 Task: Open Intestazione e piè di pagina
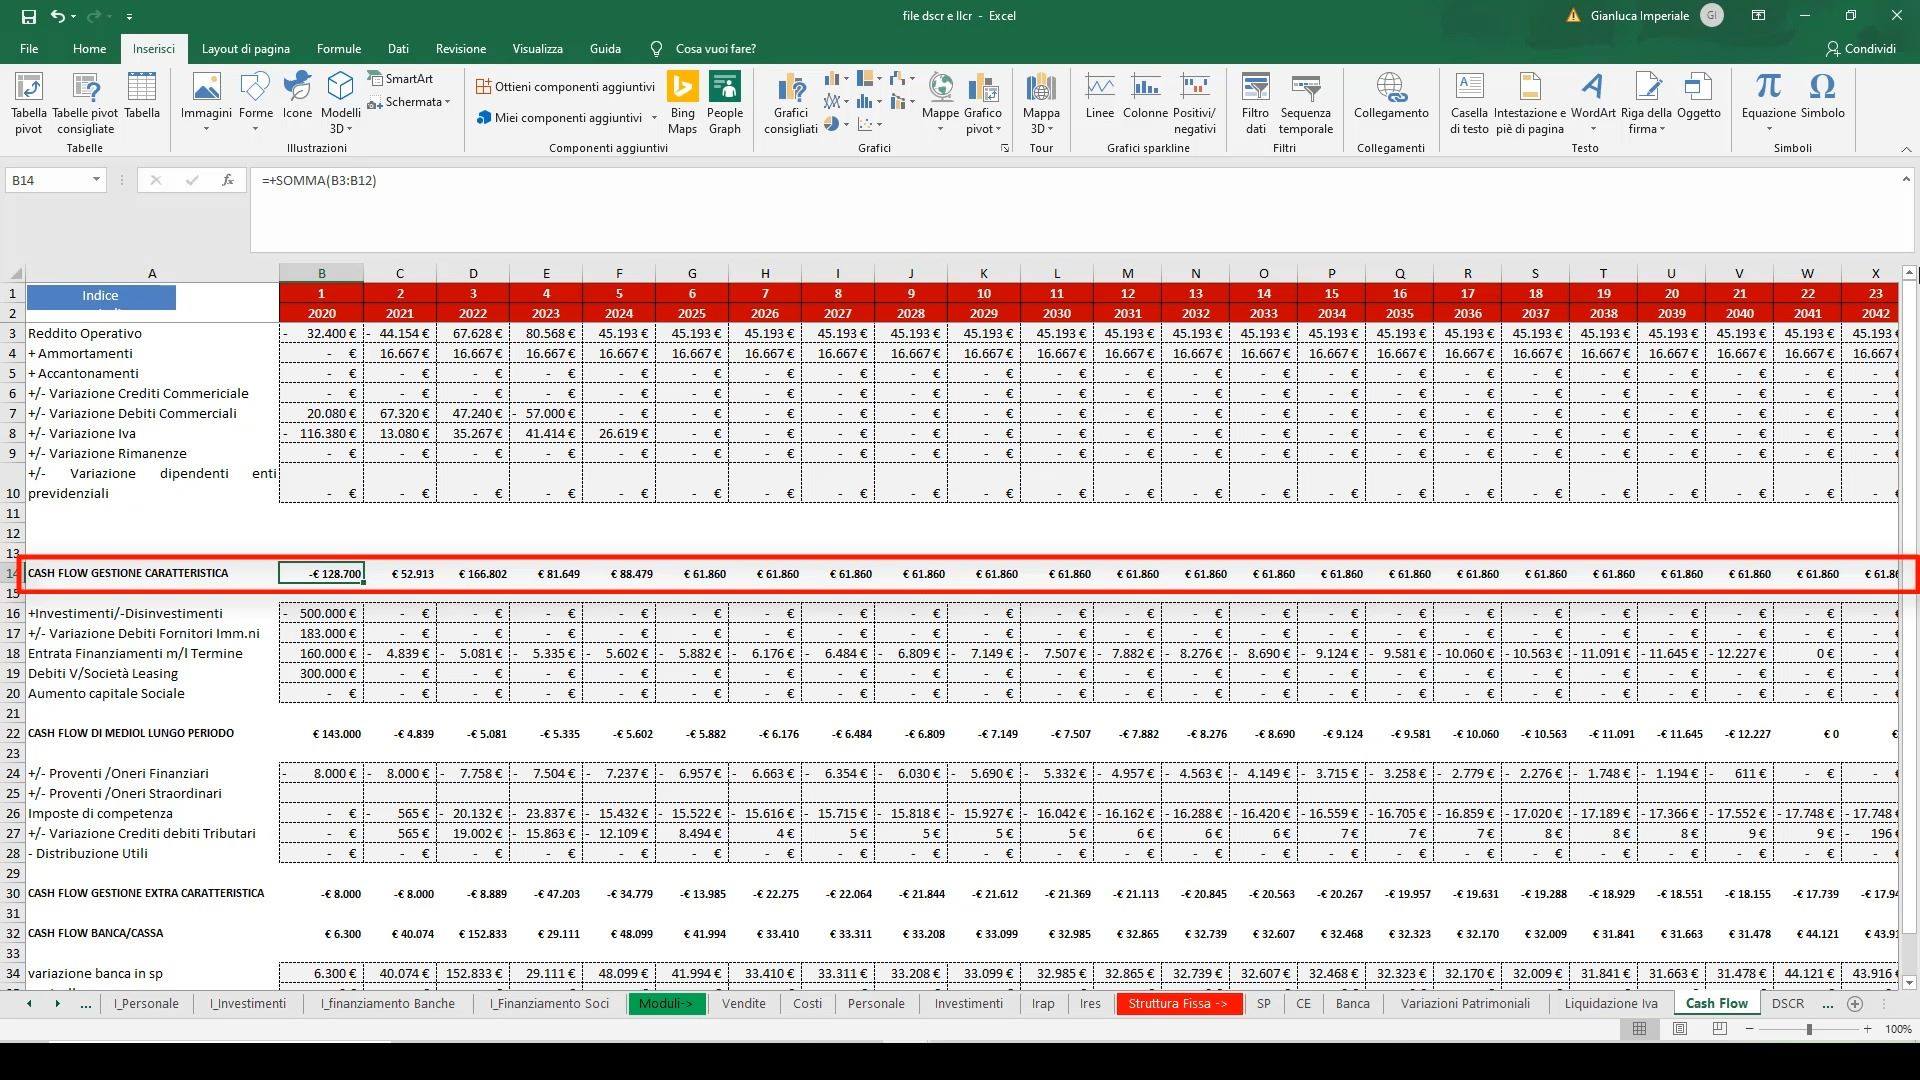[x=1530, y=103]
